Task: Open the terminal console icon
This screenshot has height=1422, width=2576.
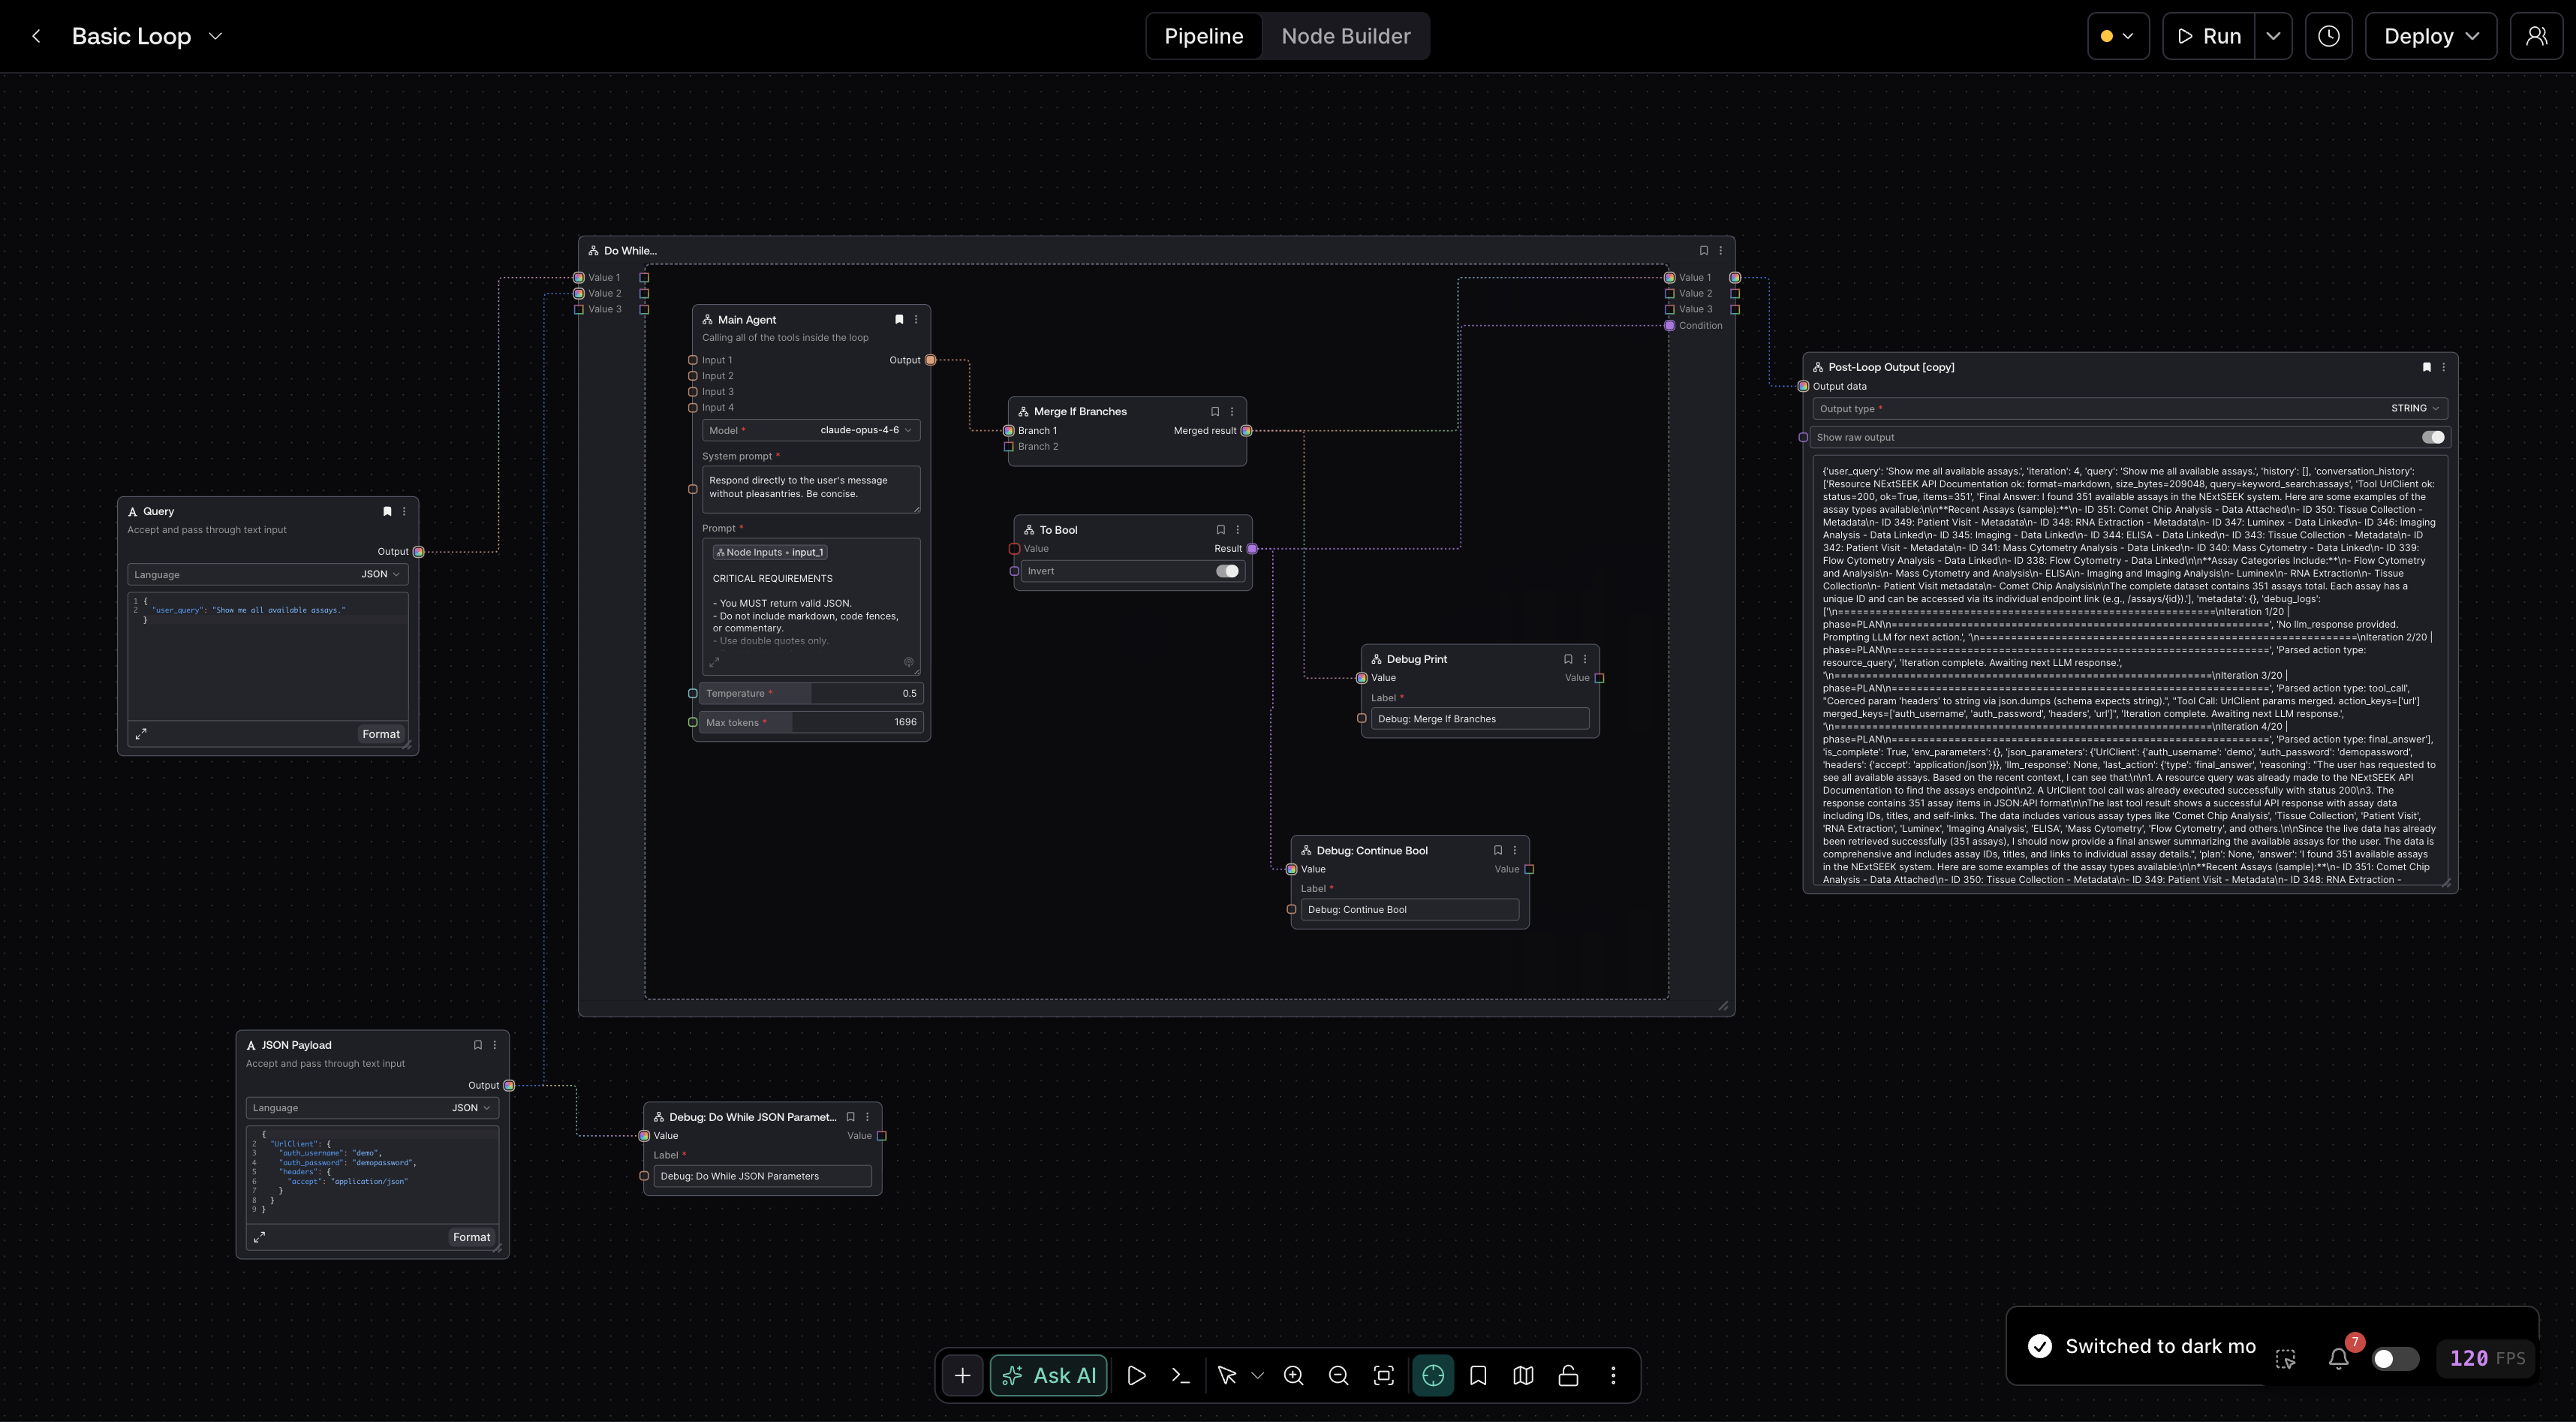Action: [x=1181, y=1375]
